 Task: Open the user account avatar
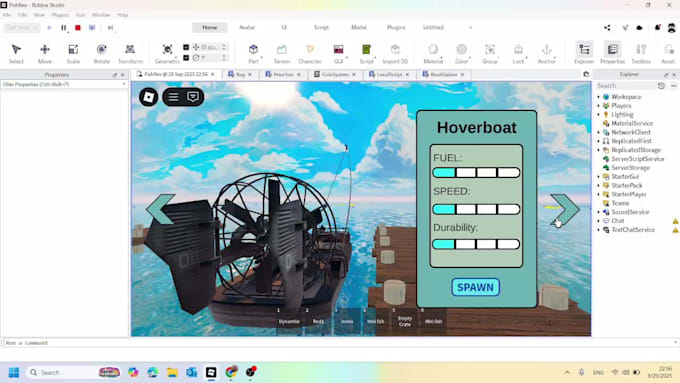point(671,28)
